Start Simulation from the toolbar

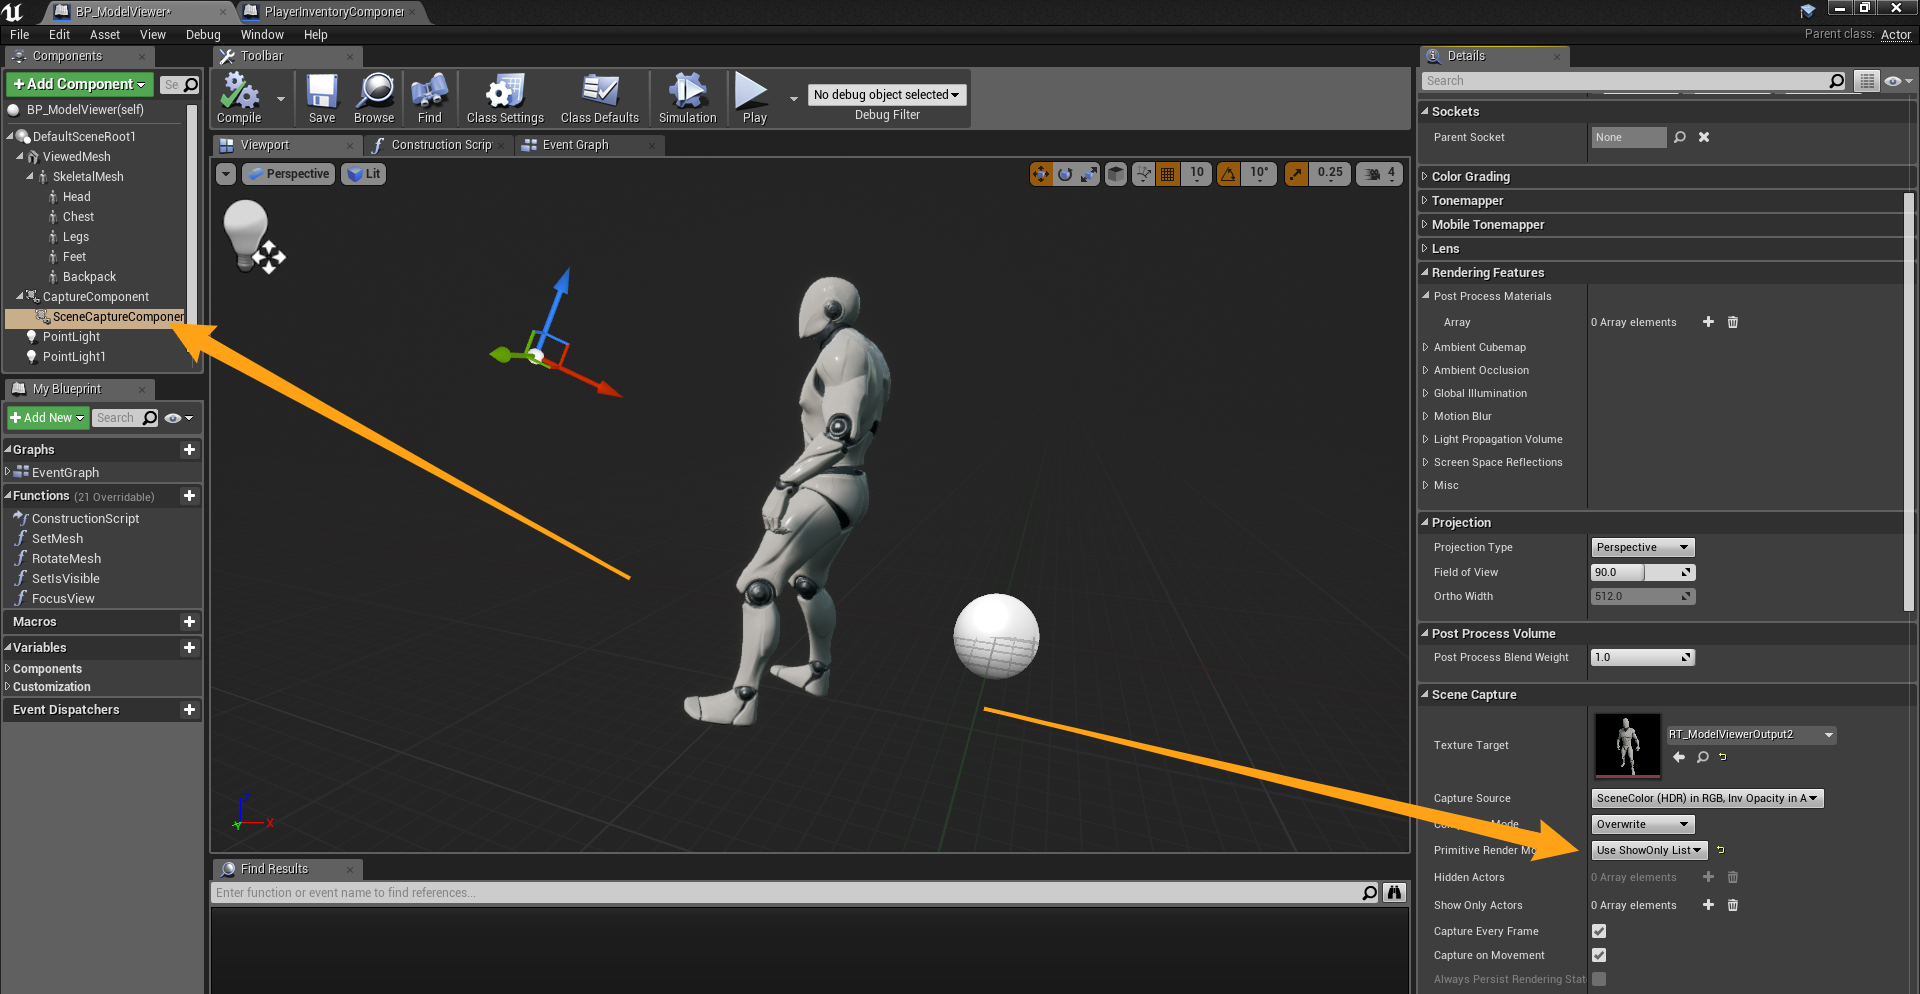coord(687,97)
